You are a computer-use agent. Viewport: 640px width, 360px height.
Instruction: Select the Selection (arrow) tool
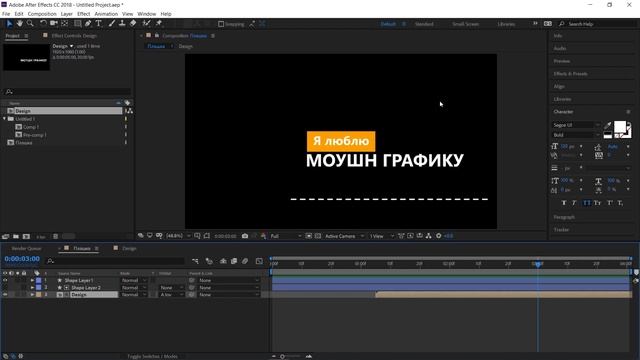(9, 24)
